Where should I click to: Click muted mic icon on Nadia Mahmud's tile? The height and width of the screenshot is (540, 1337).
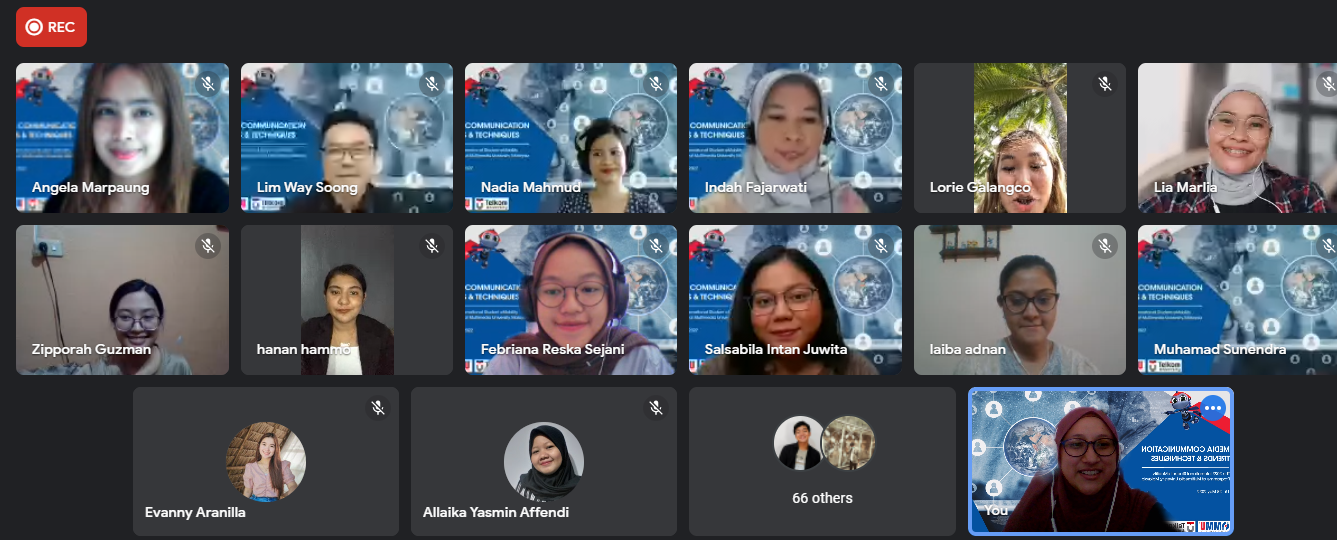656,84
